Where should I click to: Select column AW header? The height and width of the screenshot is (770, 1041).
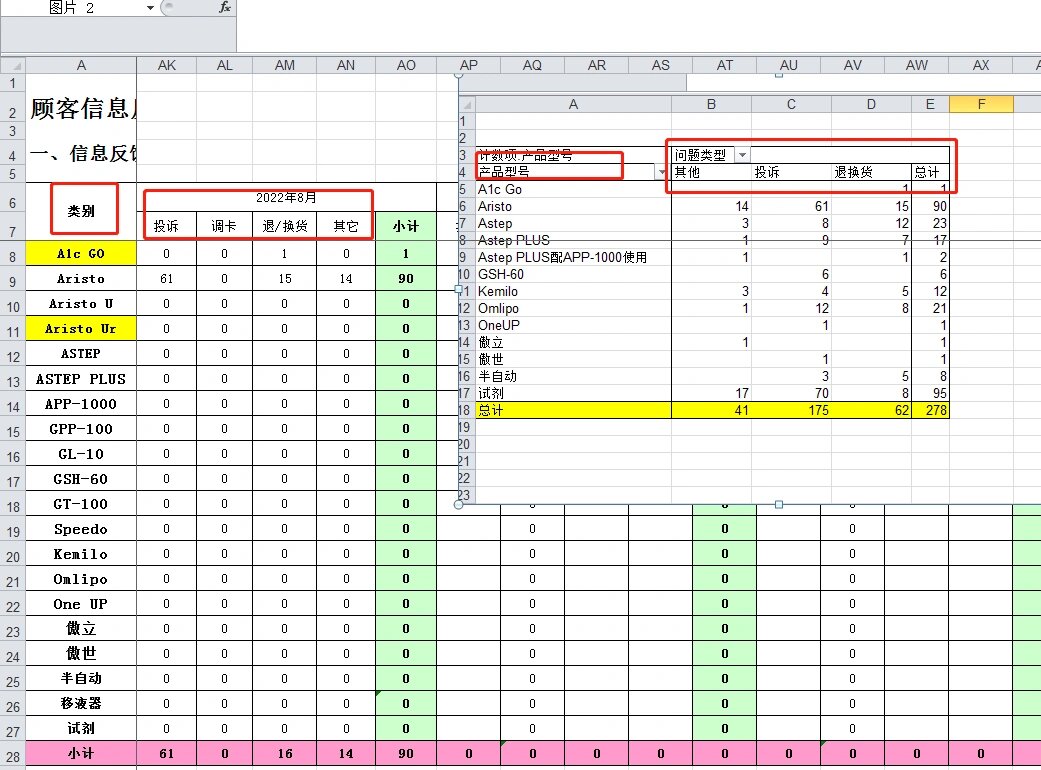click(917, 65)
